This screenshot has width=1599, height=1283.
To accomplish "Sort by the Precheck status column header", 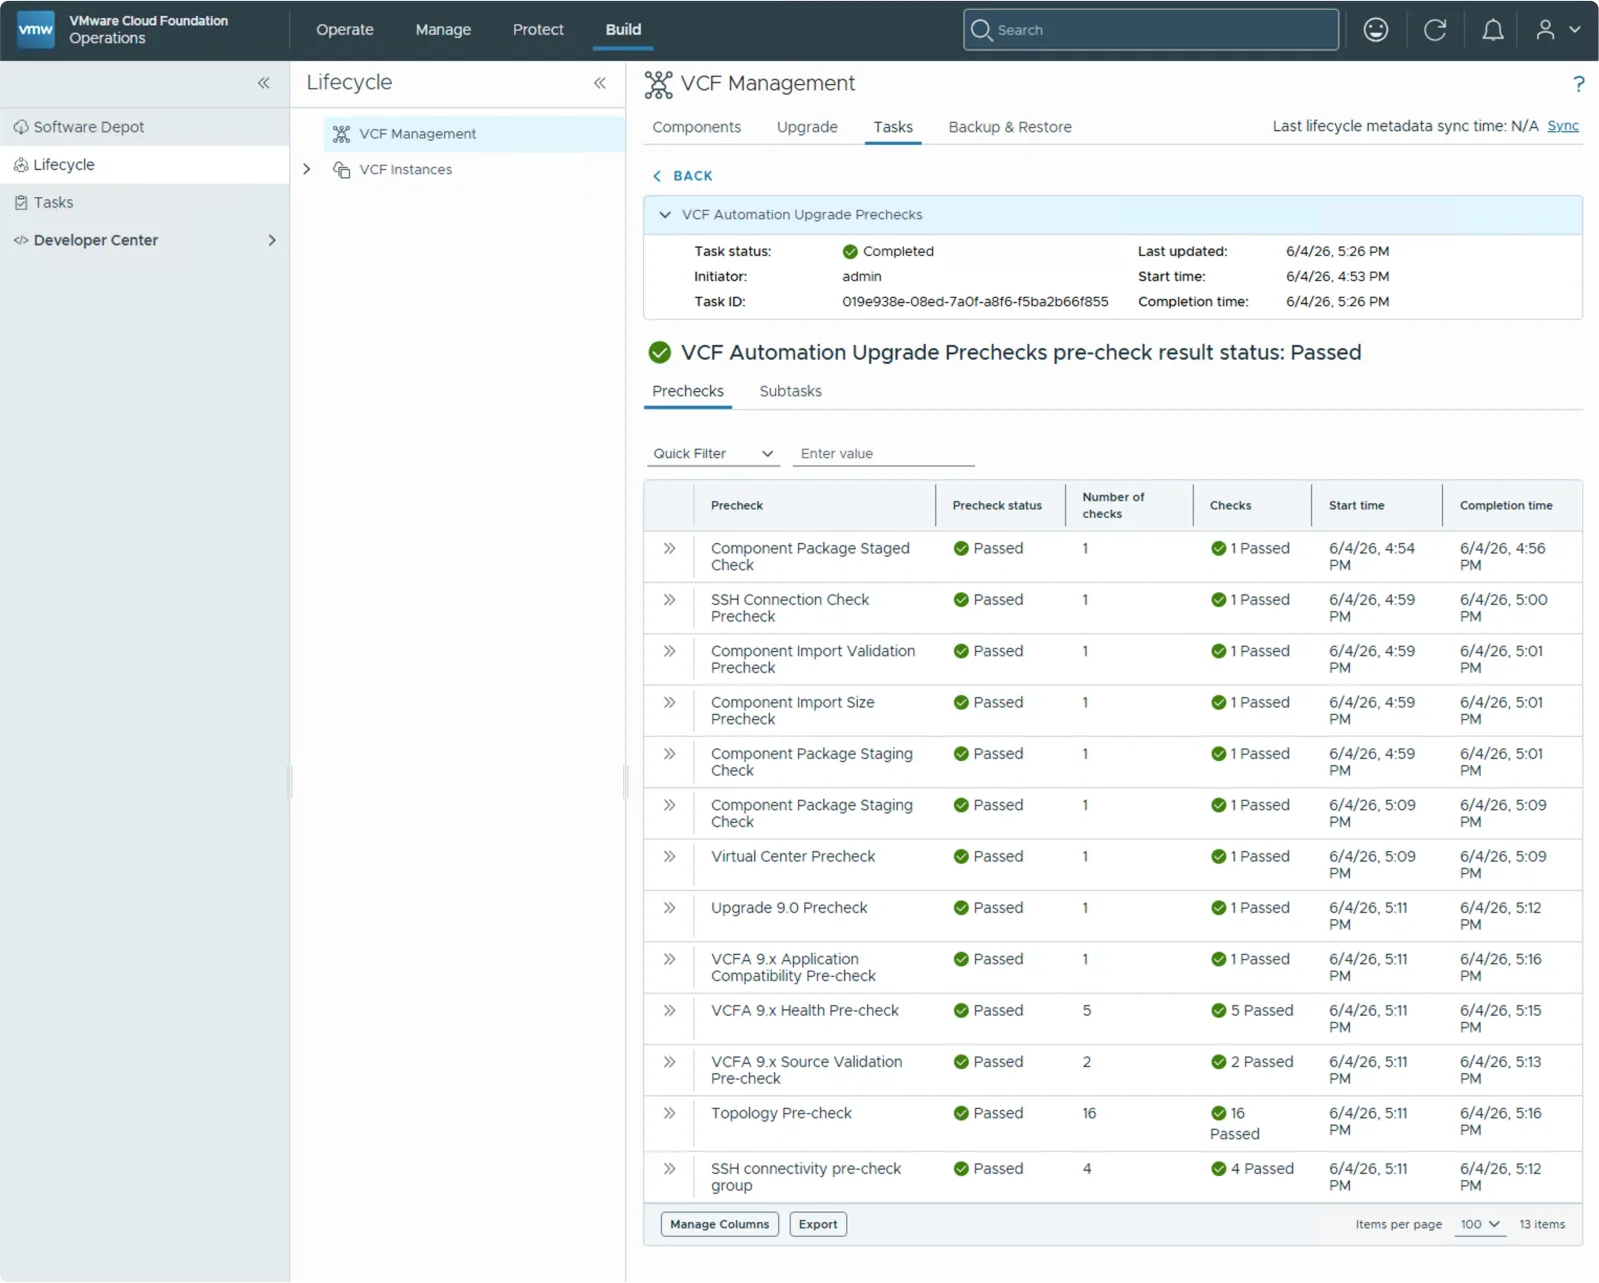I will (997, 506).
